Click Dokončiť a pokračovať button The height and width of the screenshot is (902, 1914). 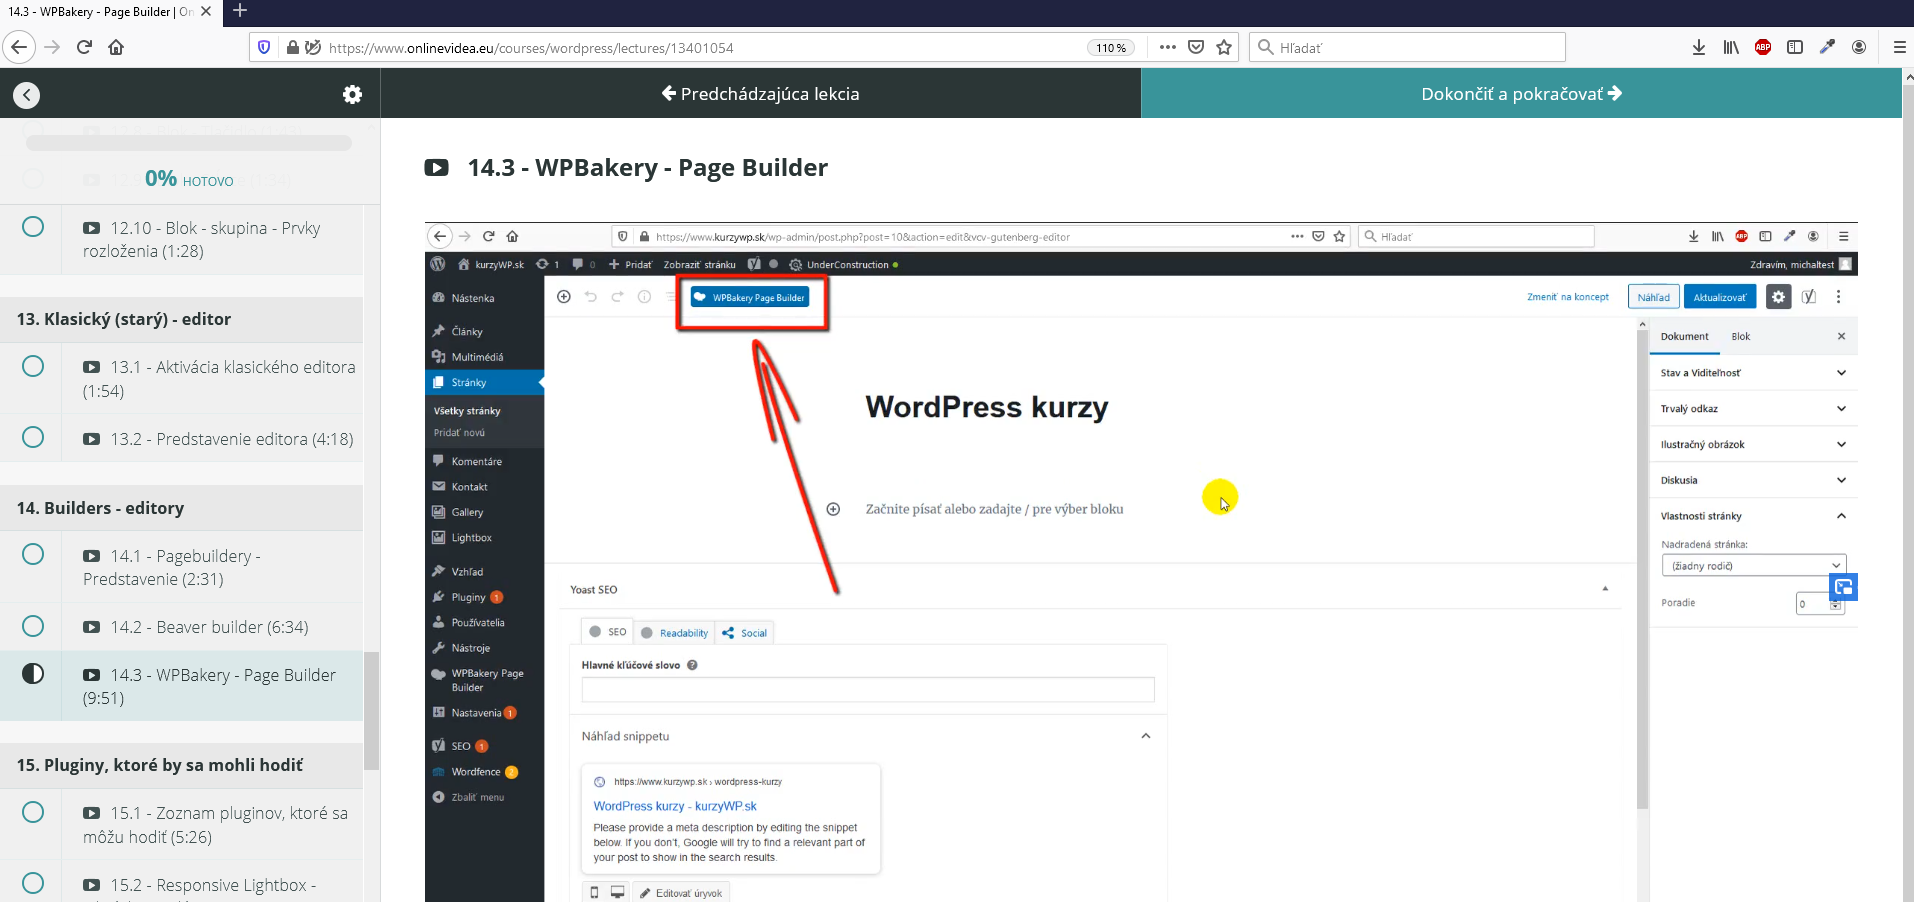[1521, 94]
